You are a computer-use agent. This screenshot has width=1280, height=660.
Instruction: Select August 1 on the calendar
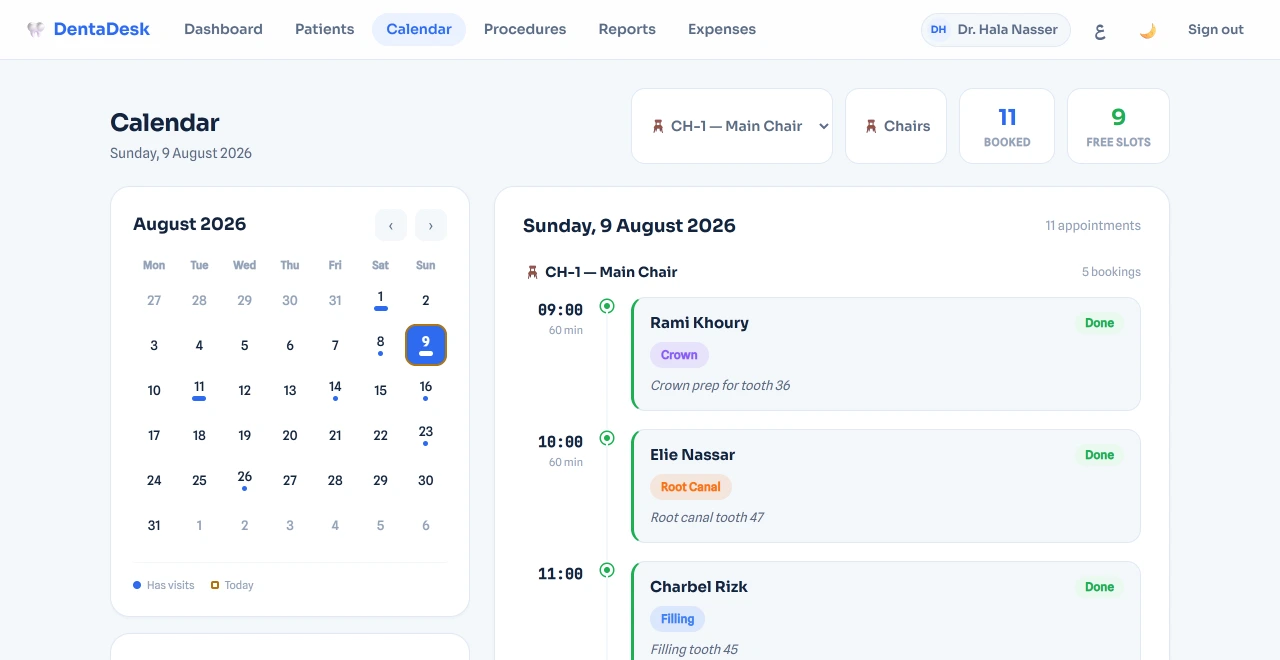[x=380, y=300]
